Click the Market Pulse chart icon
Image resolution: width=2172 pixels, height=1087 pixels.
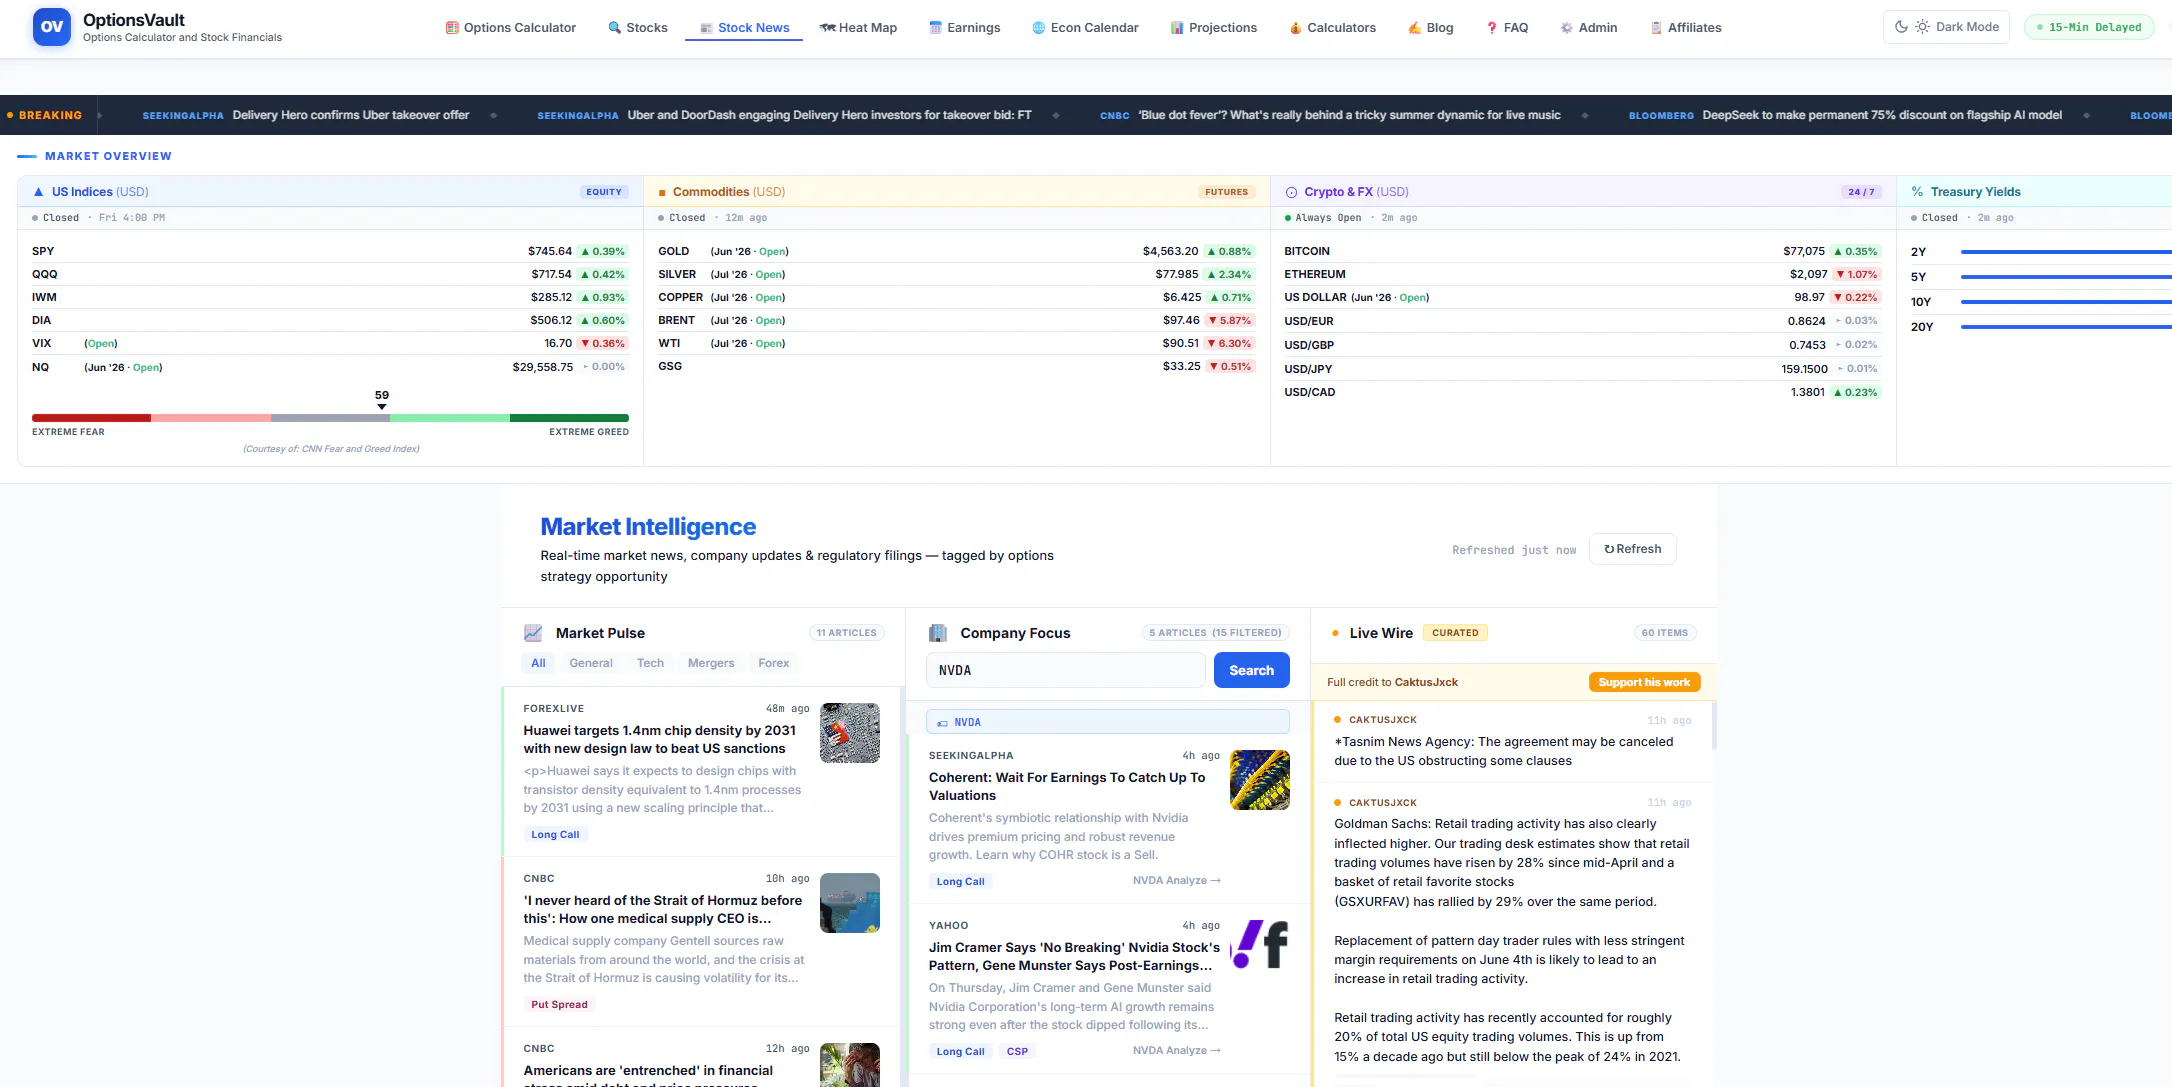click(533, 633)
